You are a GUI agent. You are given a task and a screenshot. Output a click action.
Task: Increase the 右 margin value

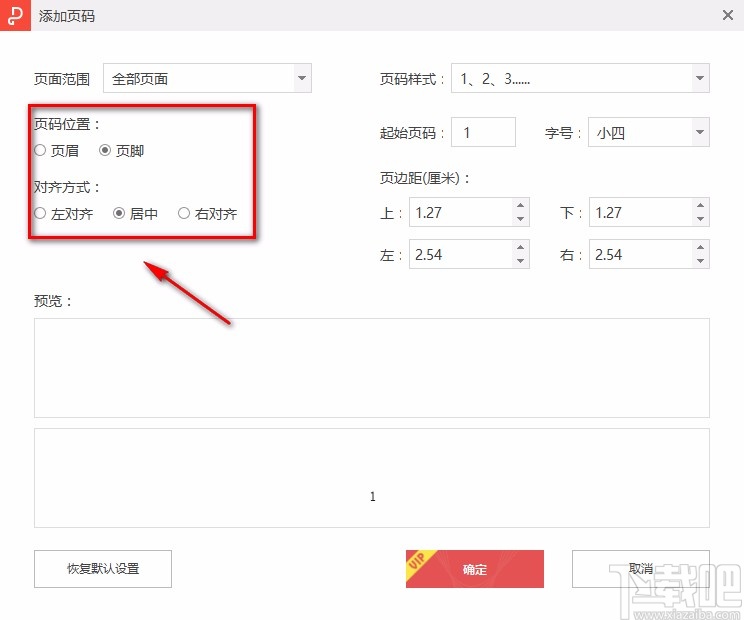point(700,248)
